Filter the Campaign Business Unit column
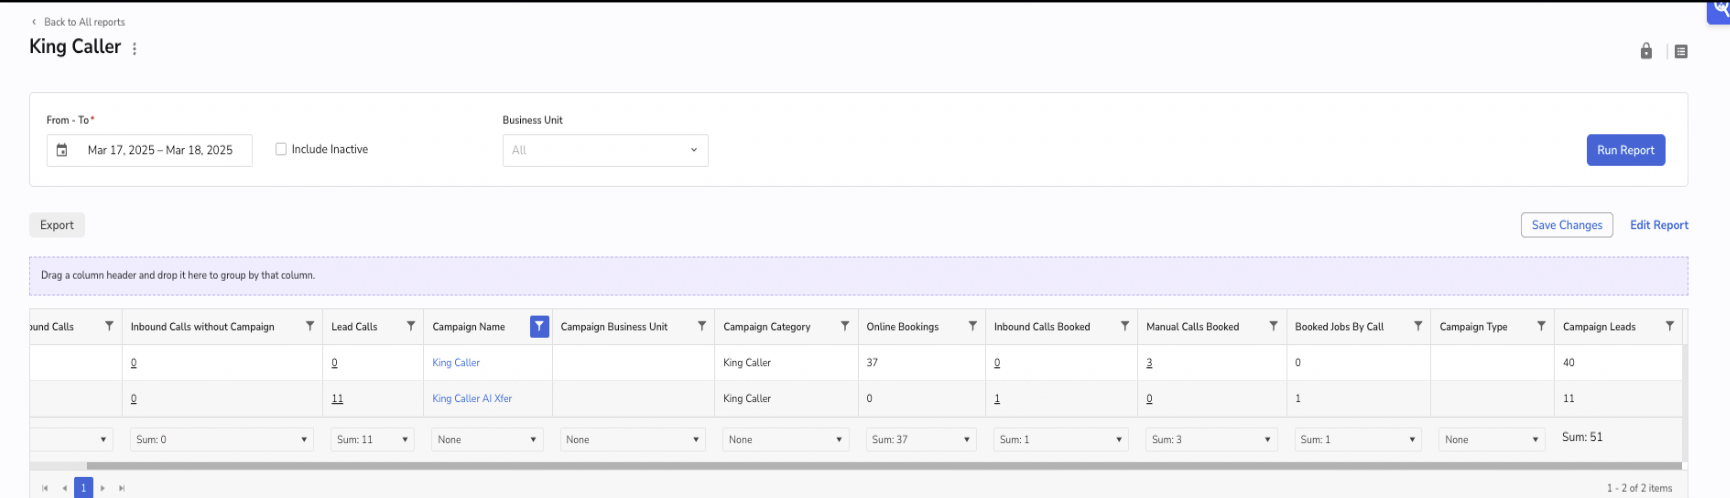This screenshot has width=1730, height=498. [702, 326]
